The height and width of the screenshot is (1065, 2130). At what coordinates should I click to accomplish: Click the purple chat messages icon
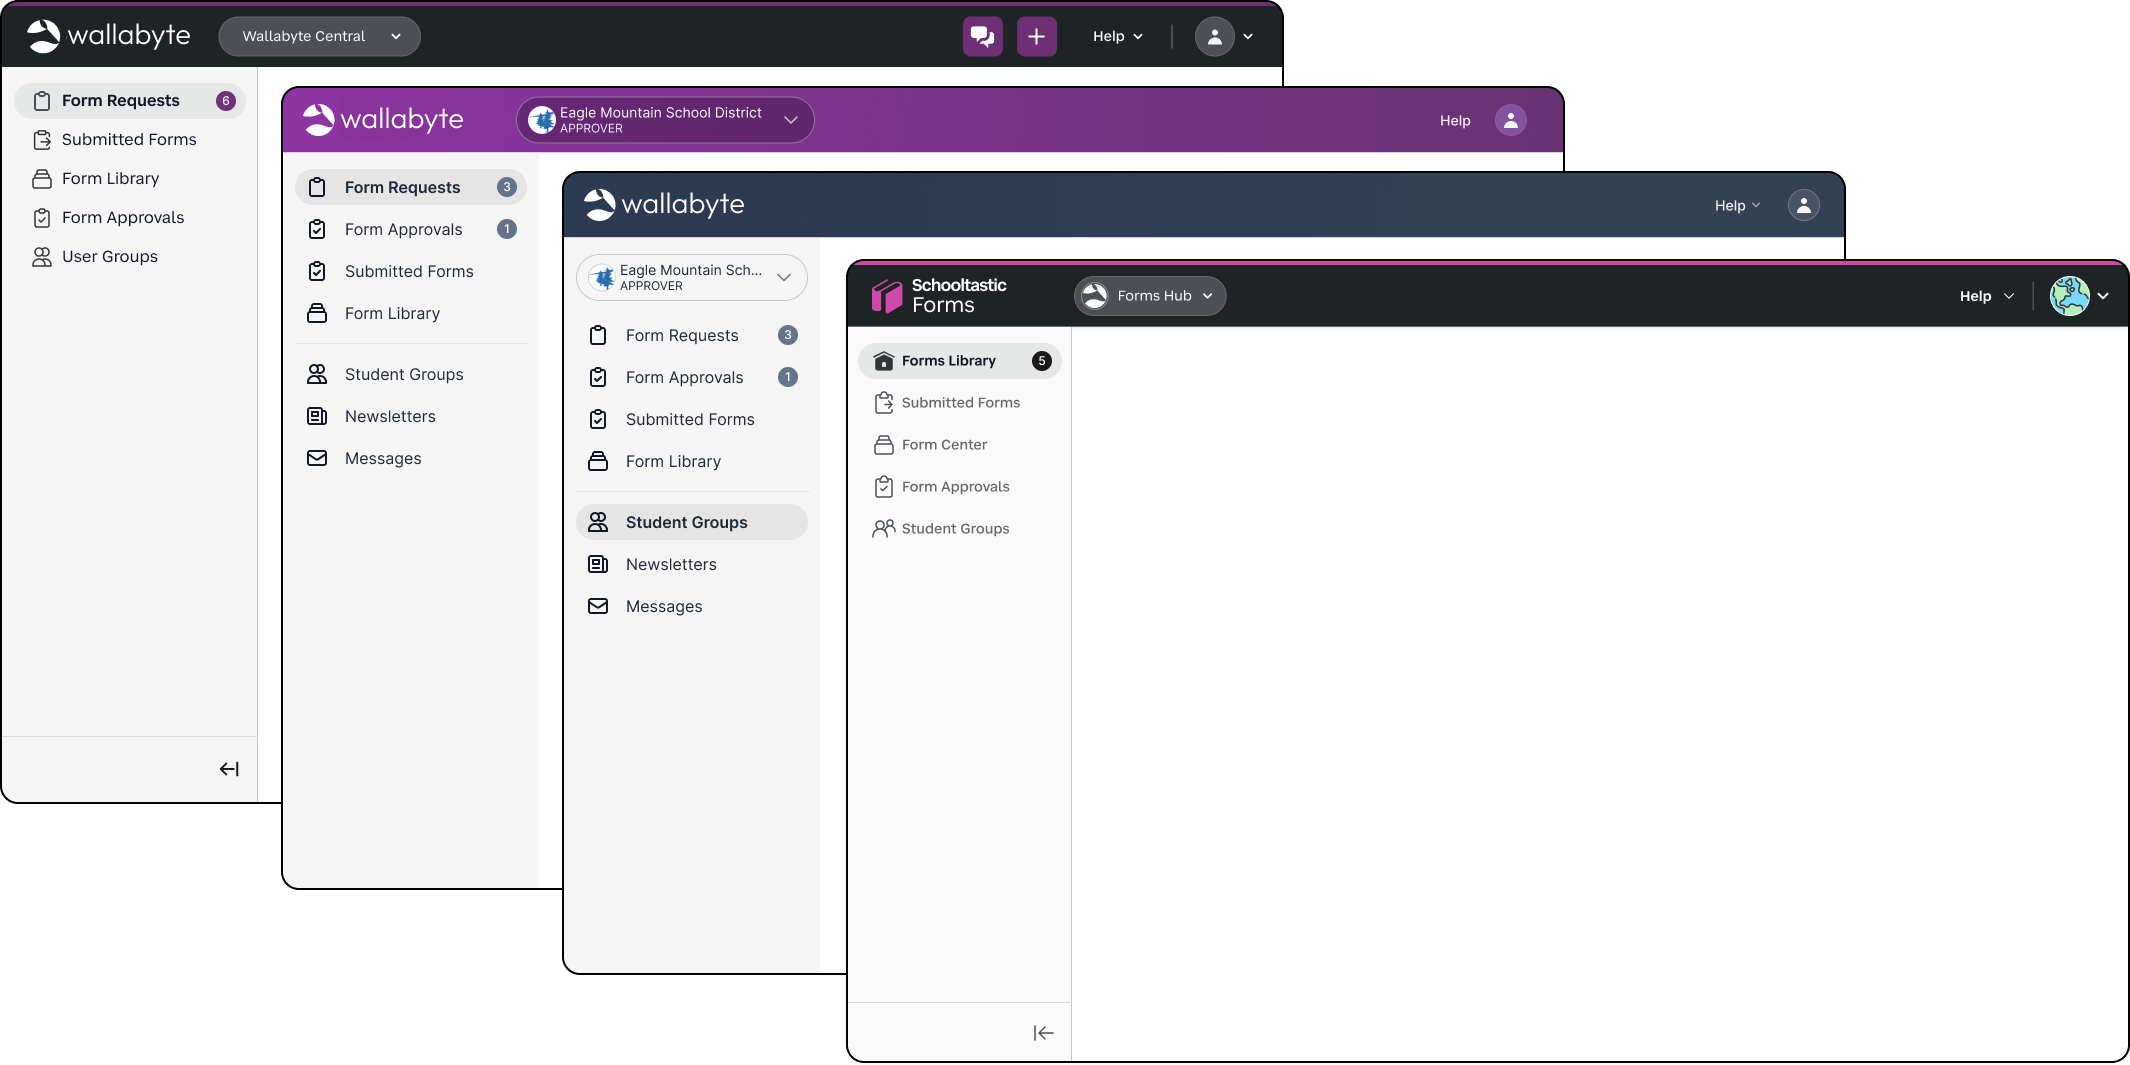[982, 37]
